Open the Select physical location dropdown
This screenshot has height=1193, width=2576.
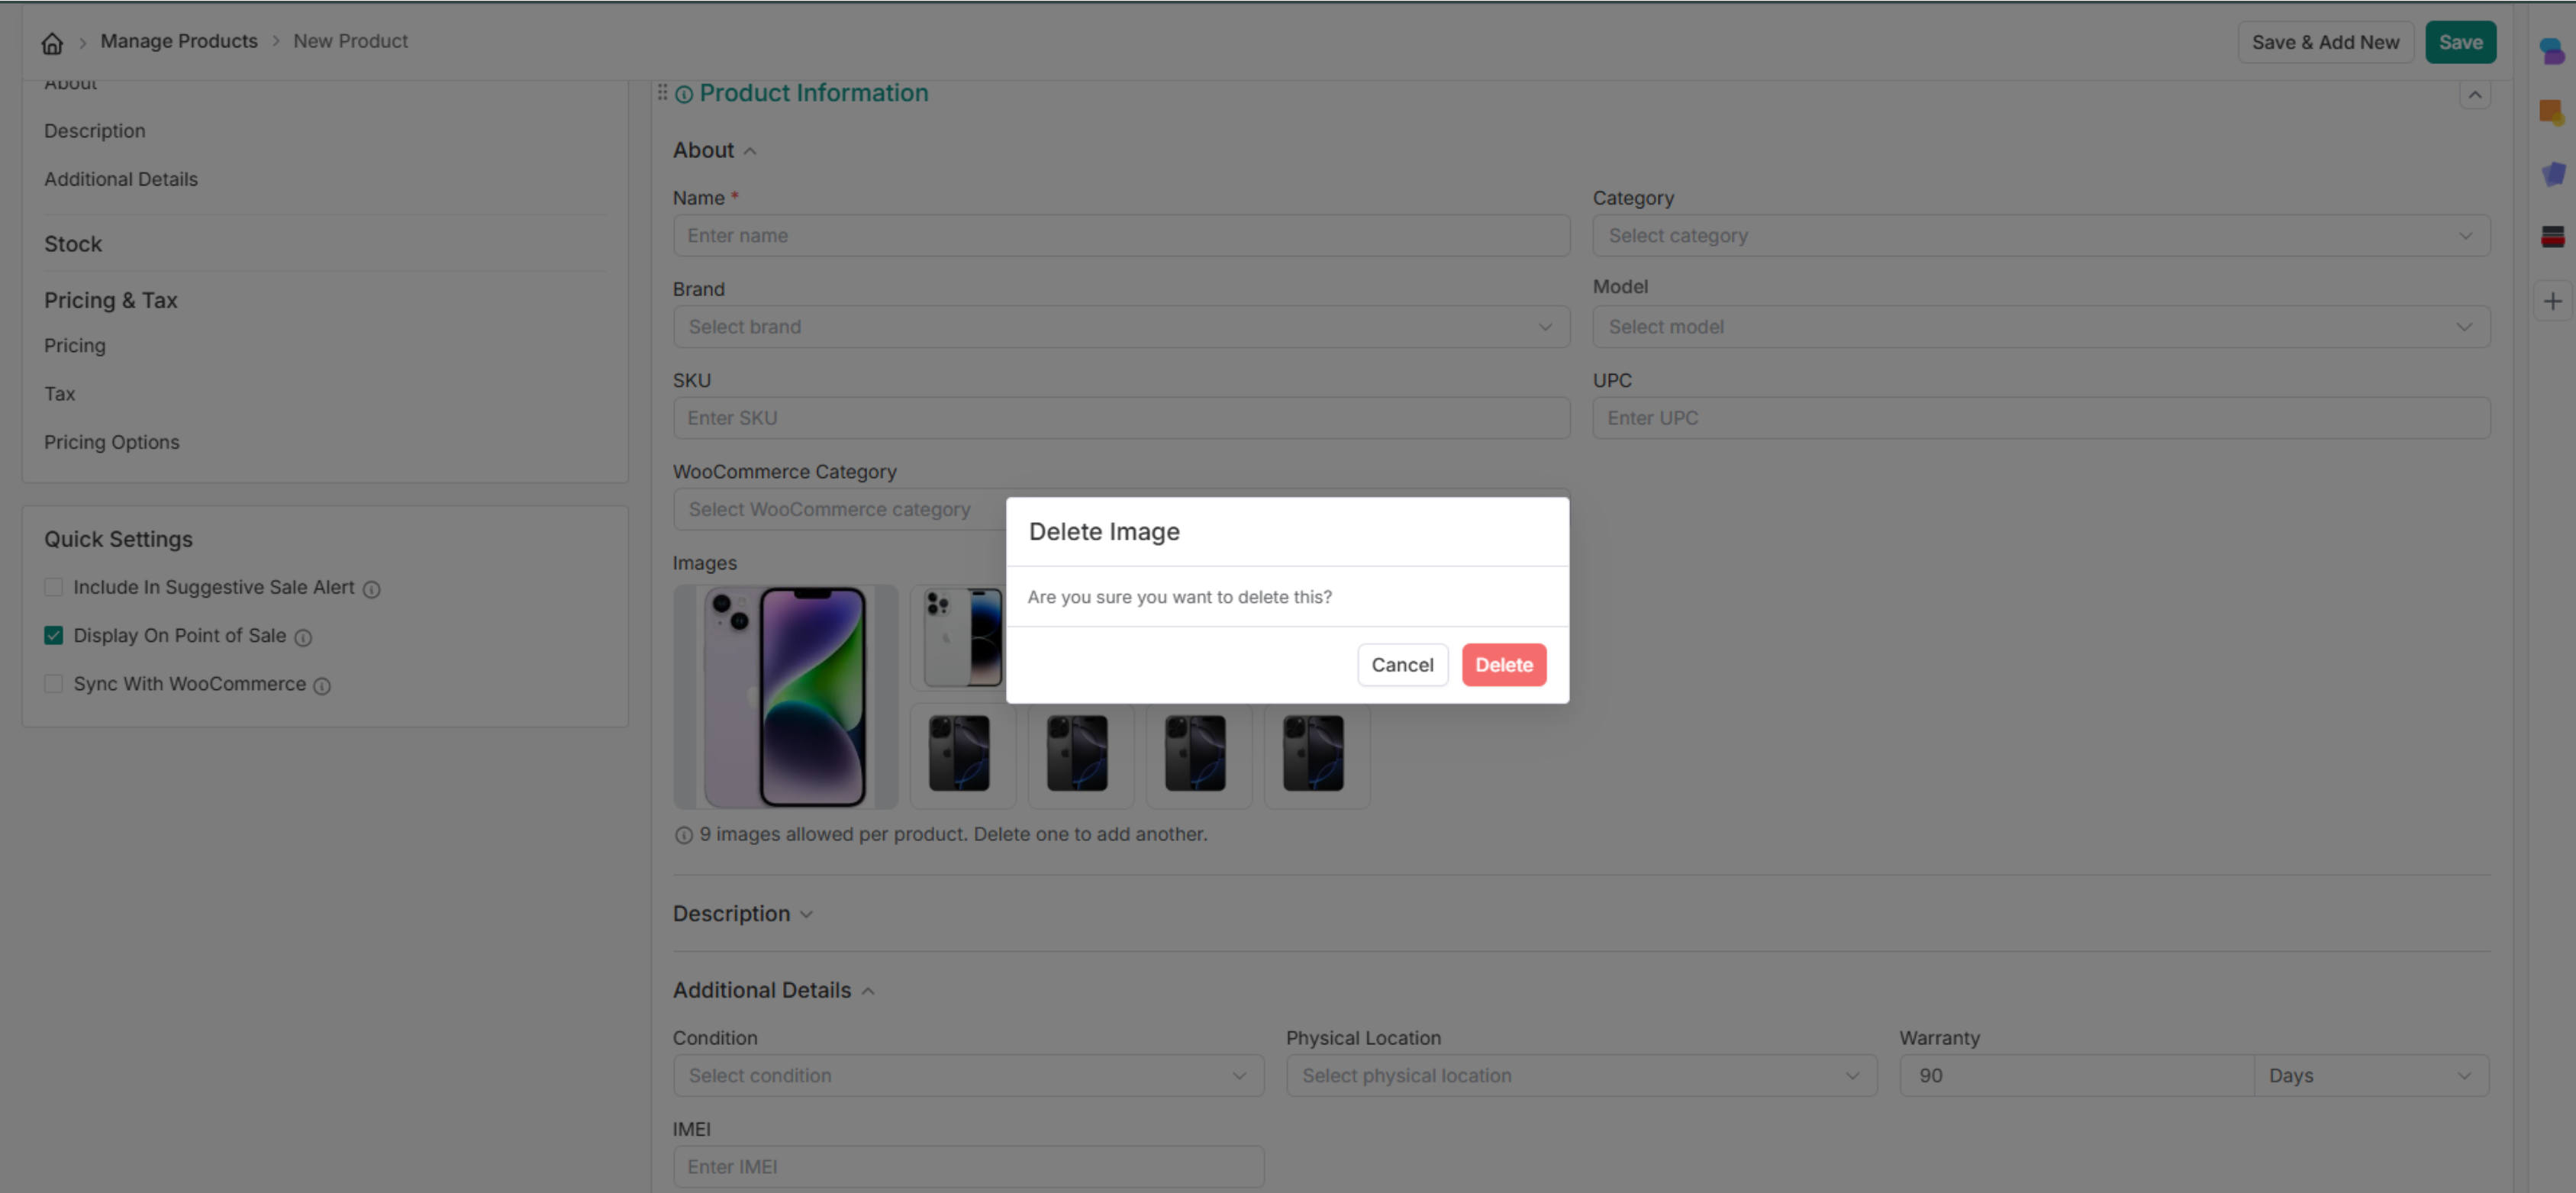click(1581, 1076)
